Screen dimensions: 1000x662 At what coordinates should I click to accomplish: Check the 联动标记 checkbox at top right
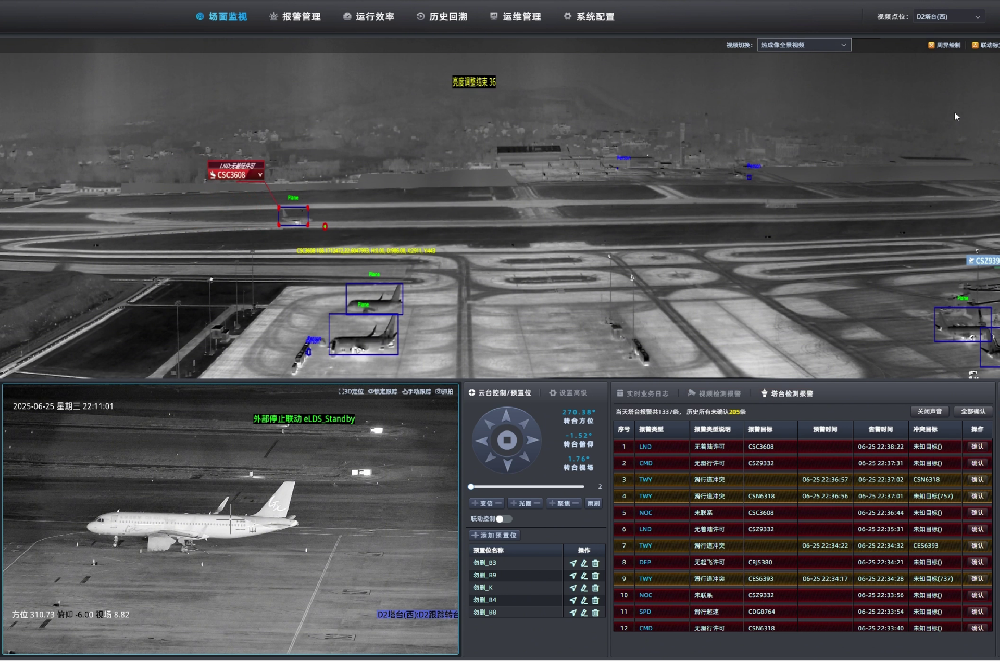pyautogui.click(x=975, y=45)
